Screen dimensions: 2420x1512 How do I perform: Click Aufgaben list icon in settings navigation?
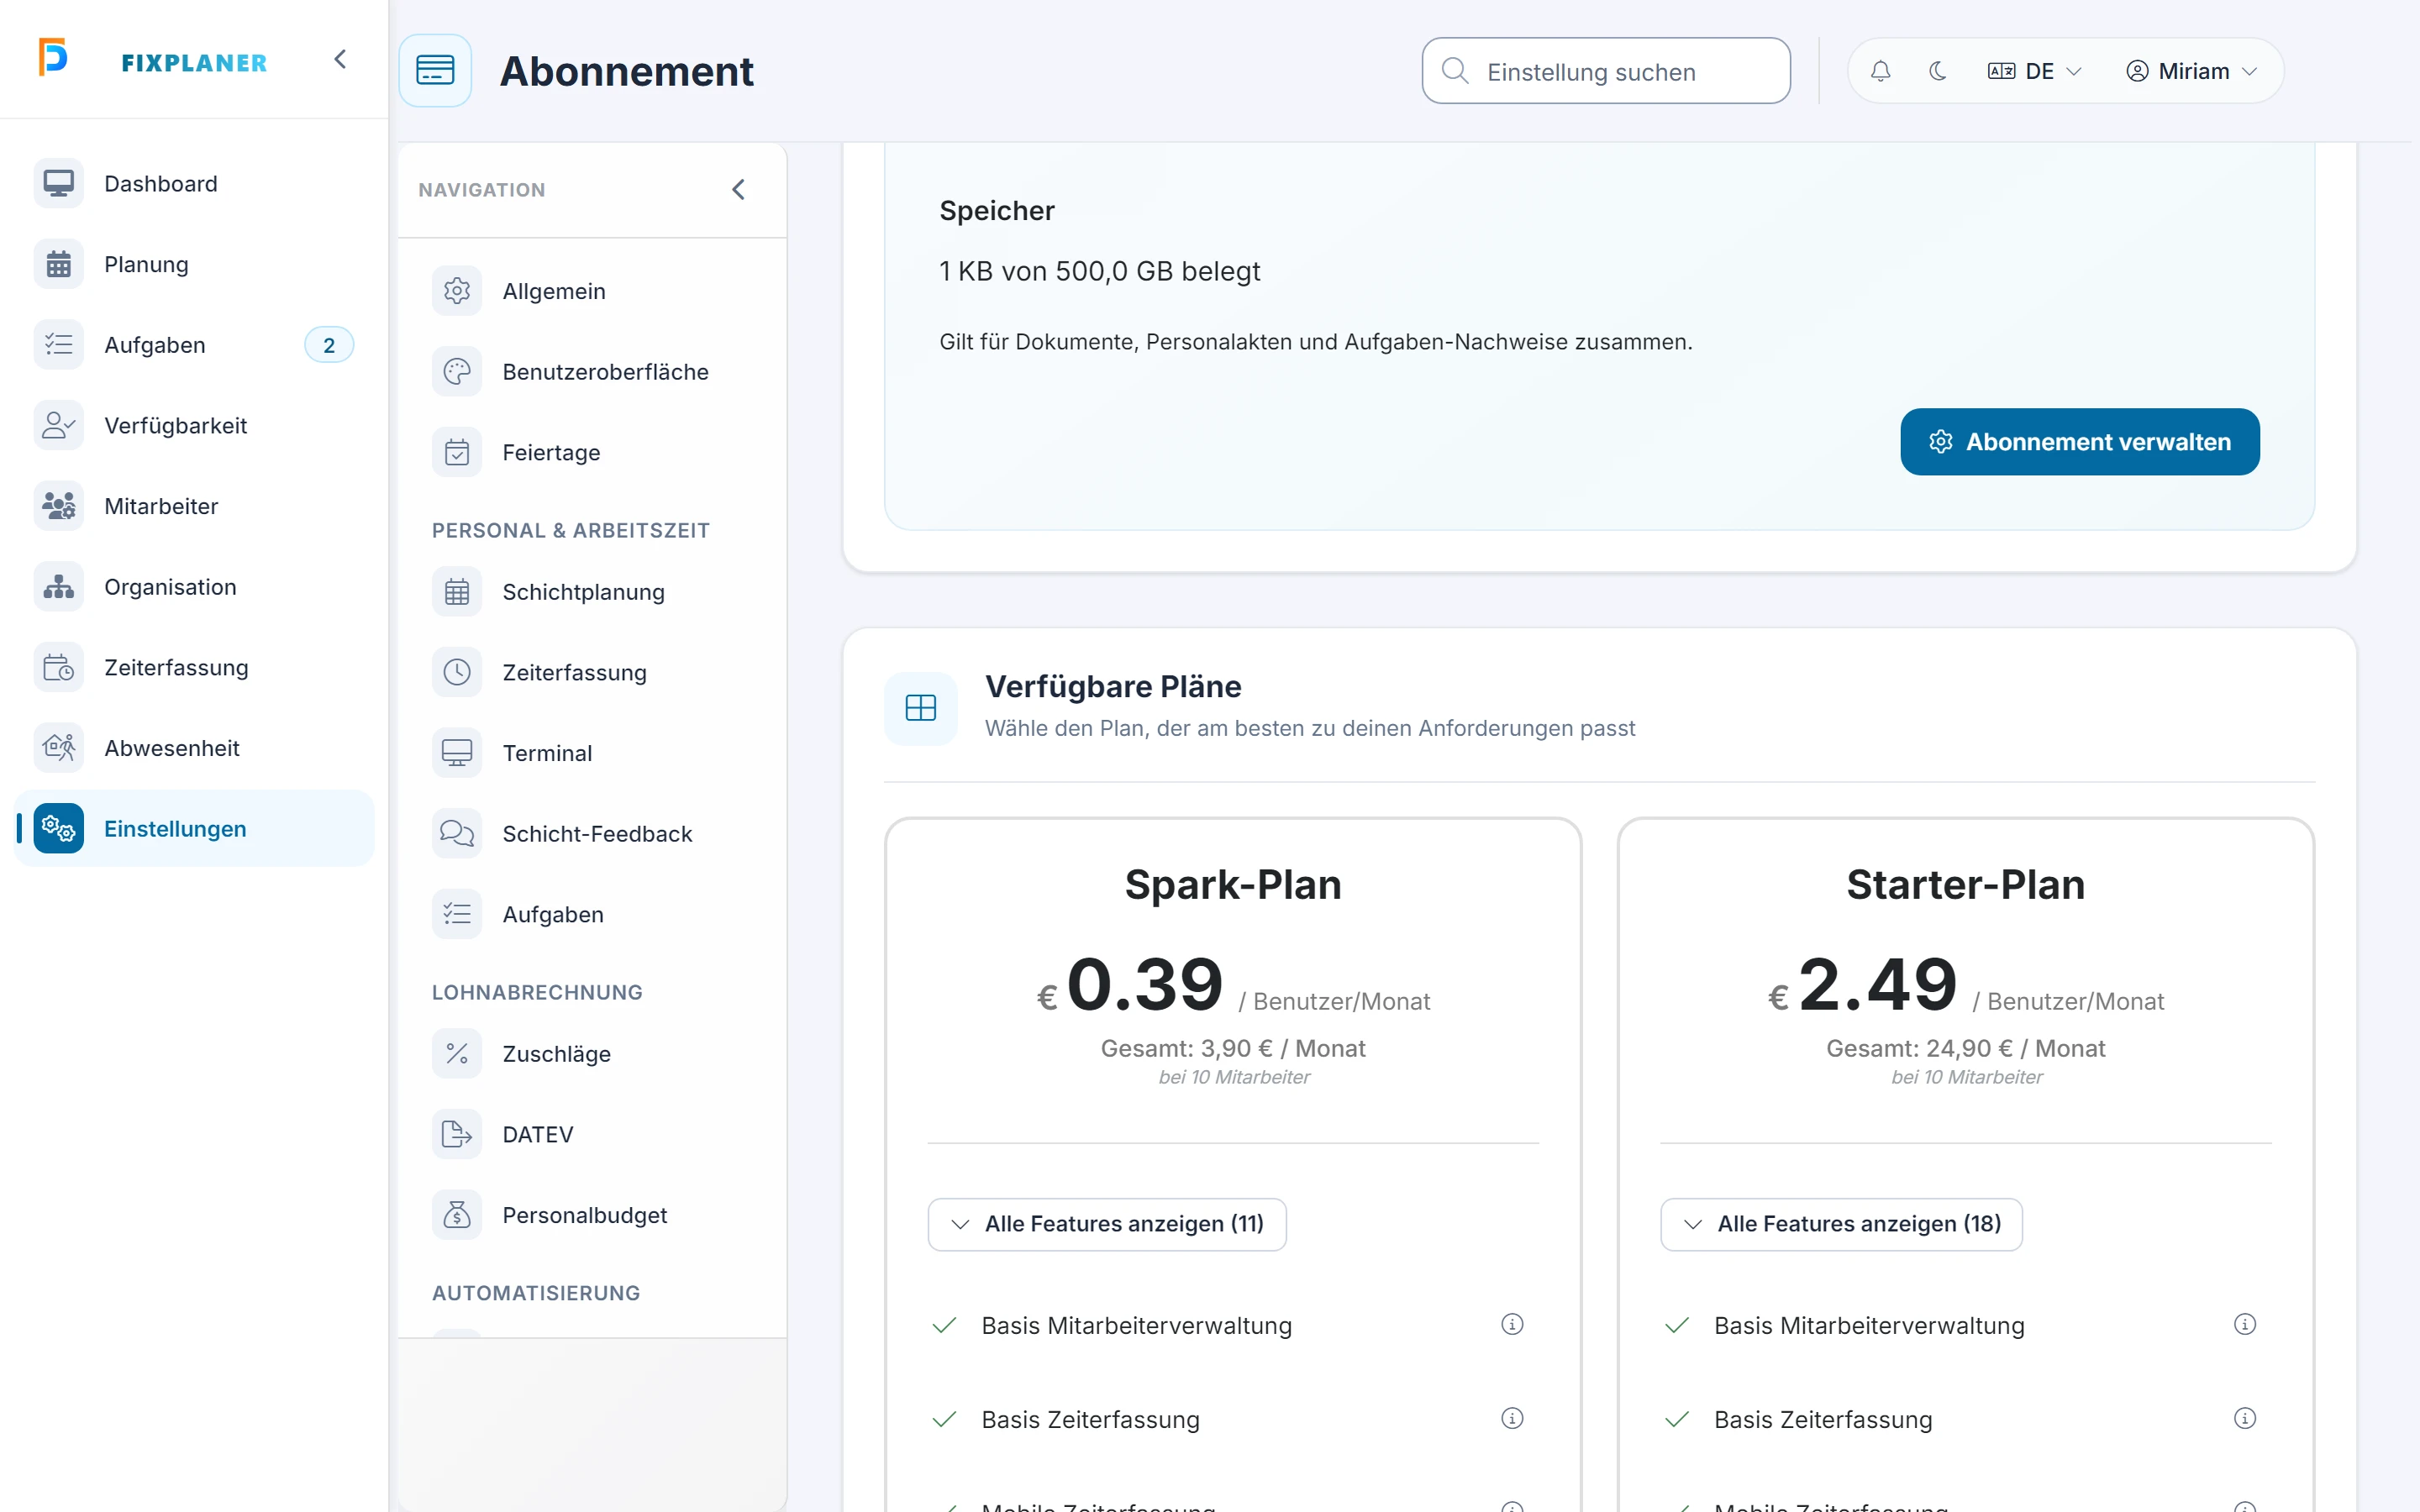[x=457, y=914]
